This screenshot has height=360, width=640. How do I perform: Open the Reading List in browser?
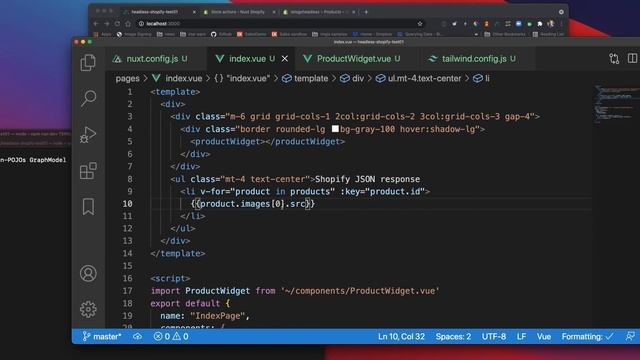548,35
